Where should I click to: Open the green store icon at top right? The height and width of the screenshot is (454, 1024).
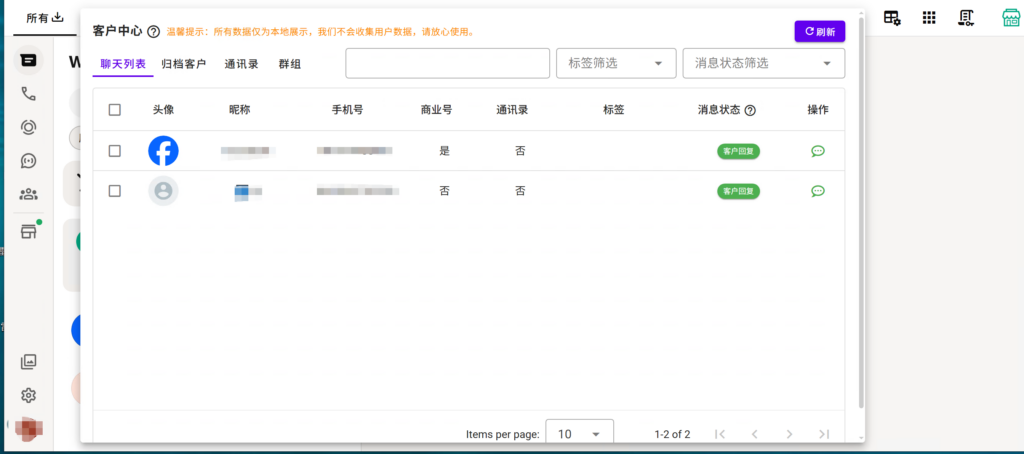(x=1011, y=18)
